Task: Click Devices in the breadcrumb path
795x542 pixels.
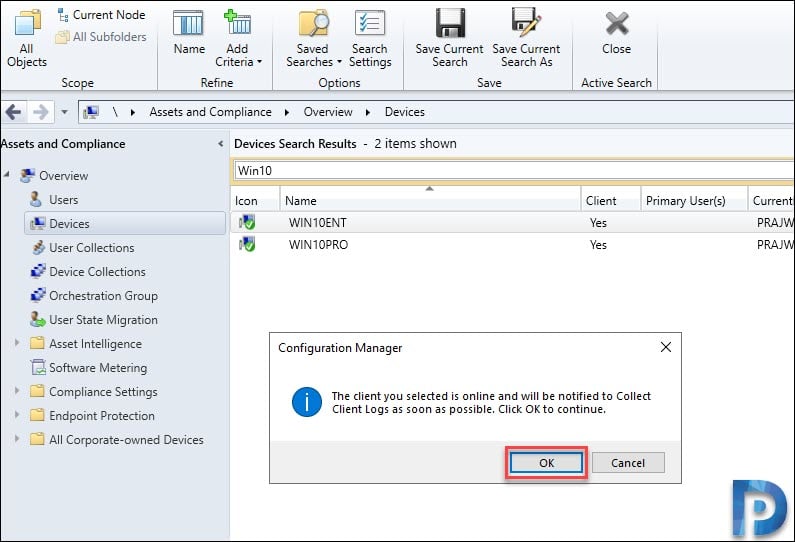Action: (405, 112)
